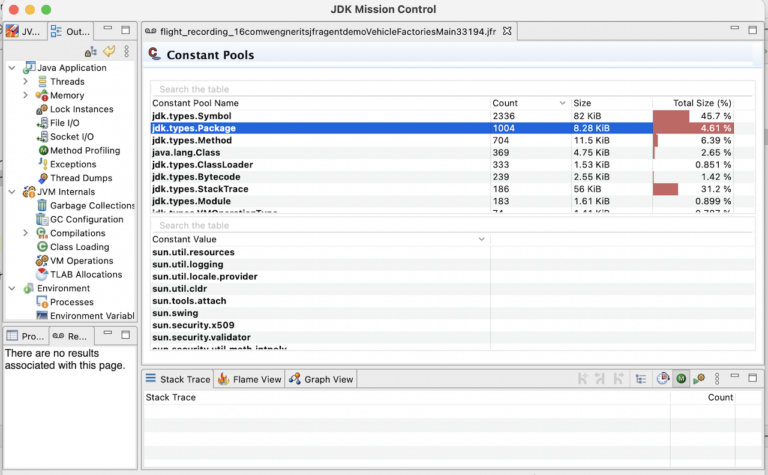
Task: Switch to the Stack Trace tab
Action: 178,379
